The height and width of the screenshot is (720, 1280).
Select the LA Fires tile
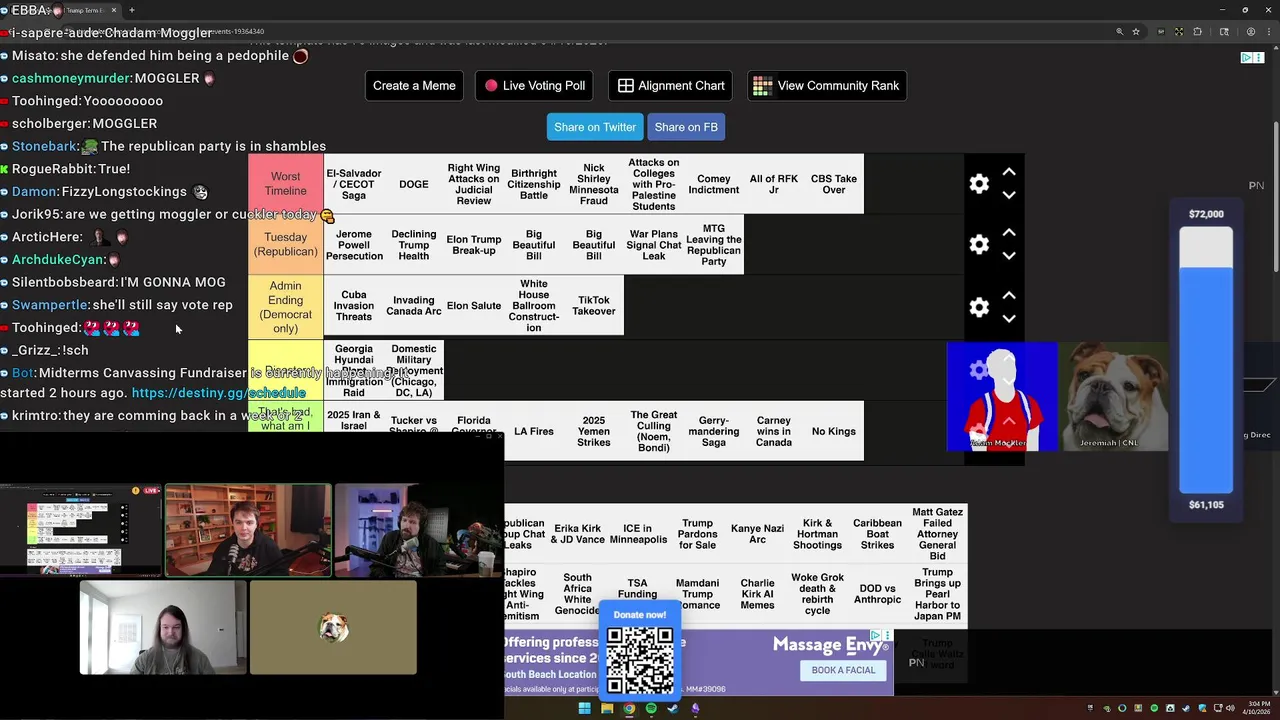coord(534,431)
